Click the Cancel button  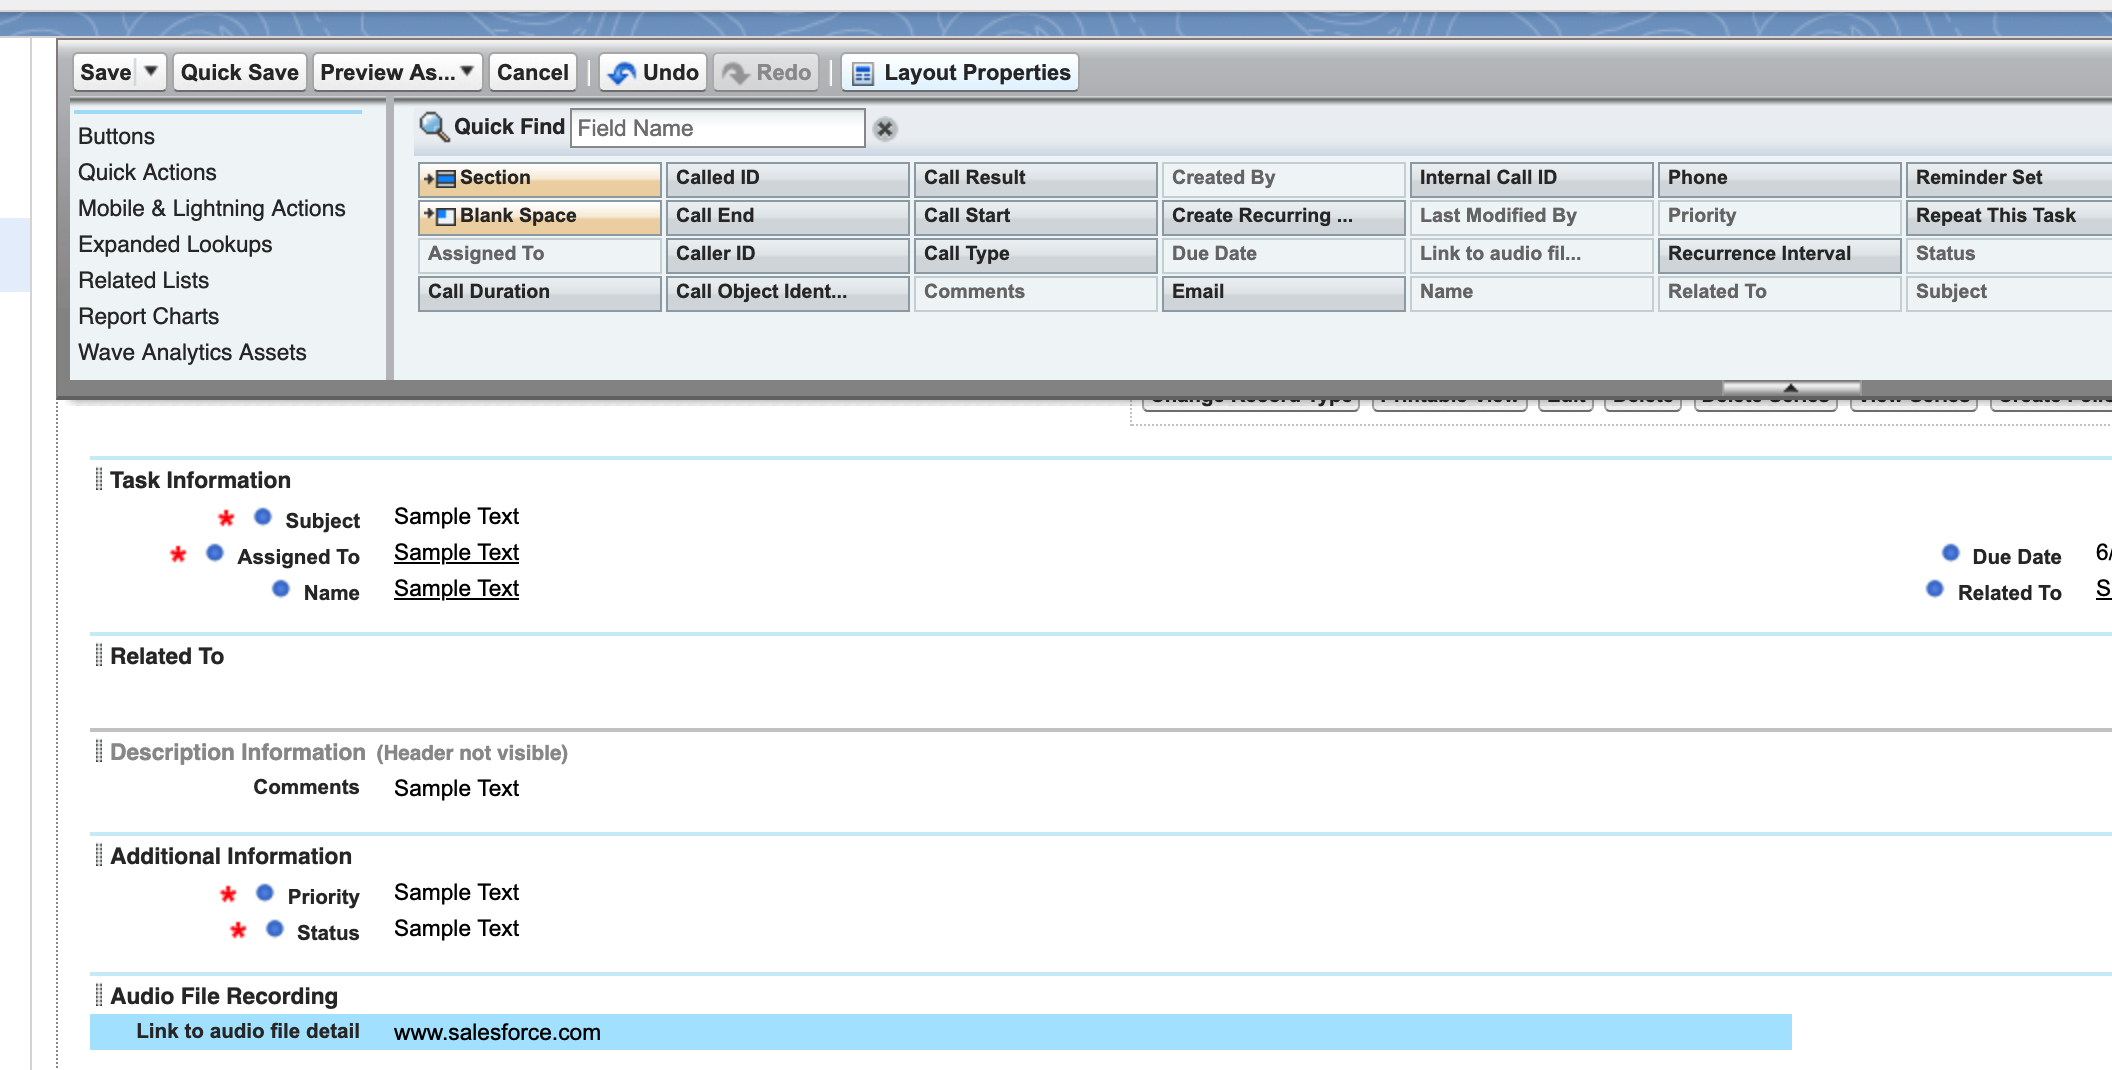click(533, 72)
